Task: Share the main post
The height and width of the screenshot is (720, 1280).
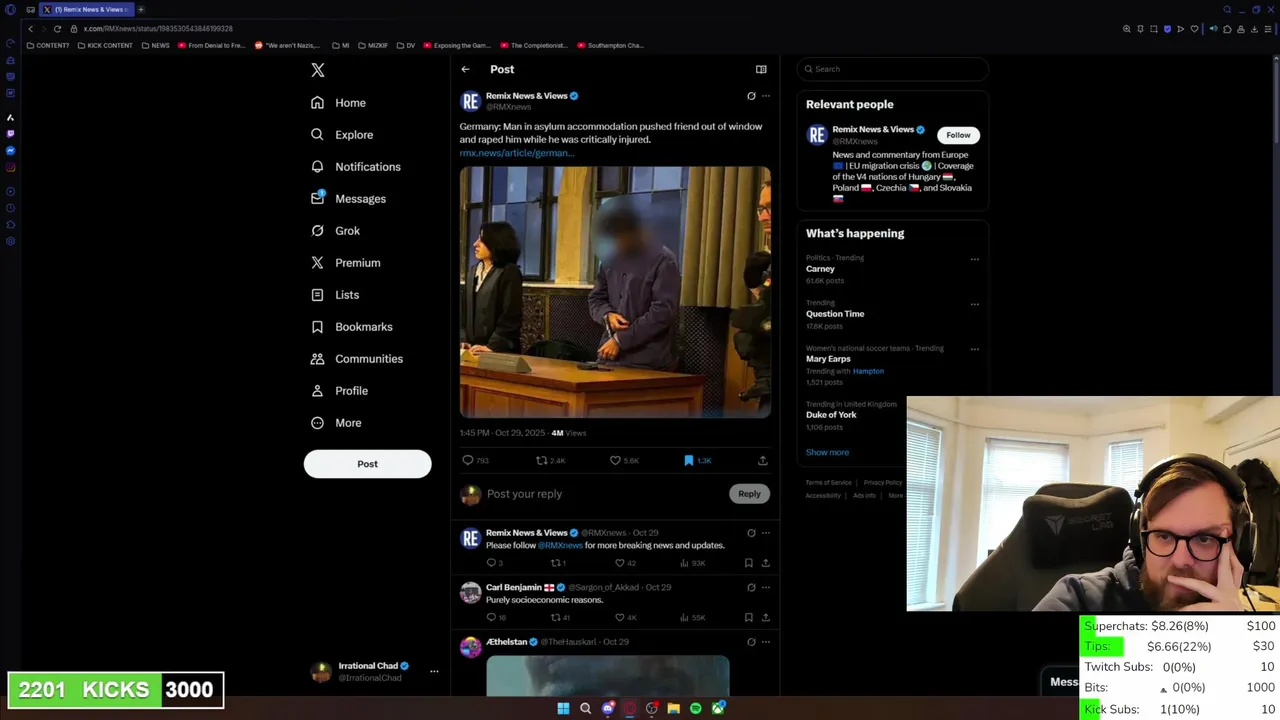Action: click(x=762, y=461)
